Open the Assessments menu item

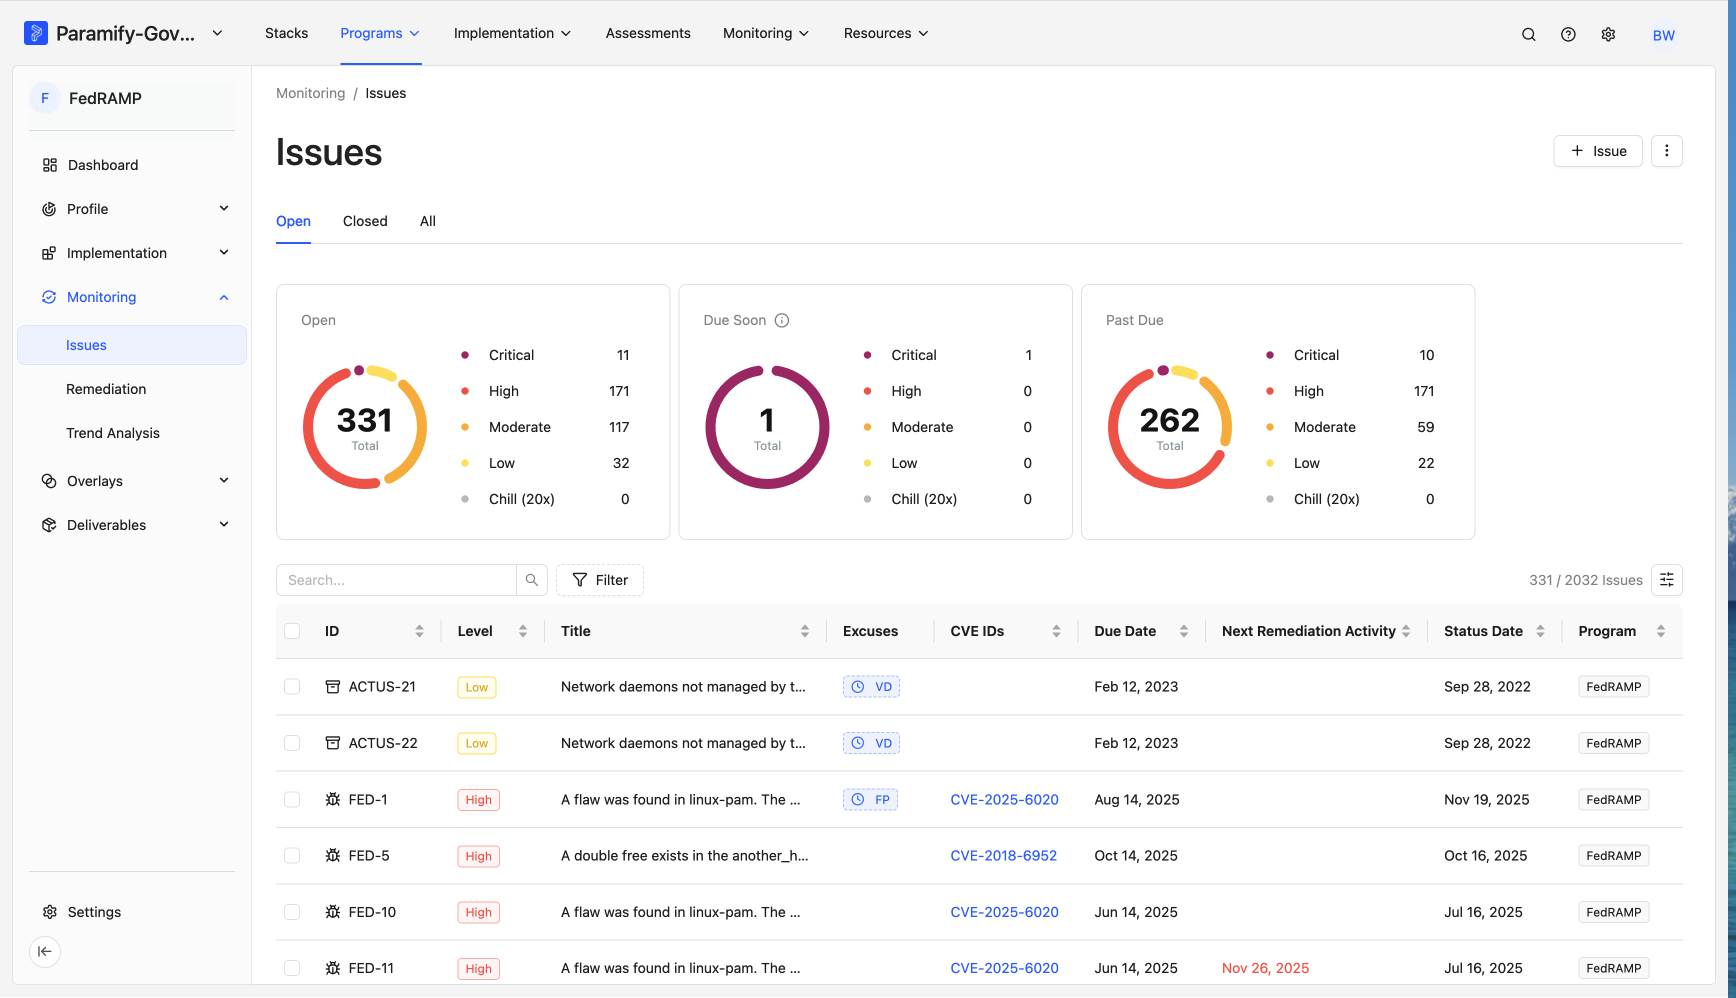[x=648, y=33]
